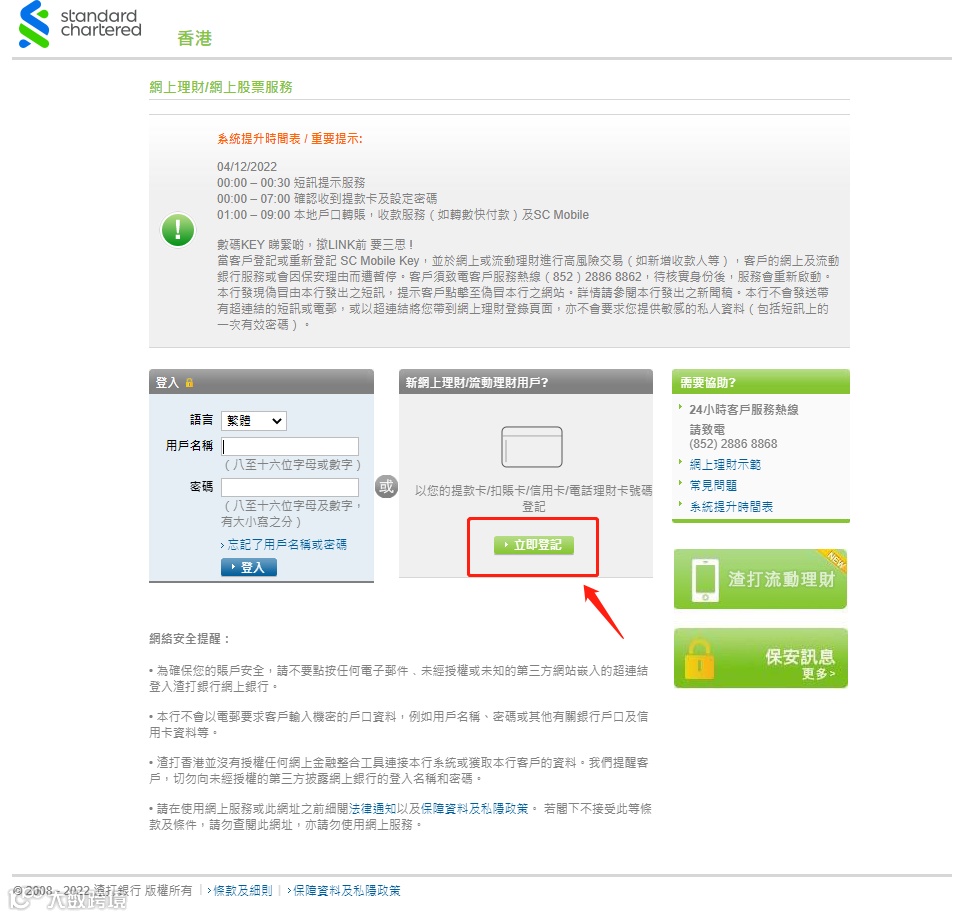967x917 pixels.
Task: Click the card illustration icon in registration panel
Action: pyautogui.click(x=532, y=446)
